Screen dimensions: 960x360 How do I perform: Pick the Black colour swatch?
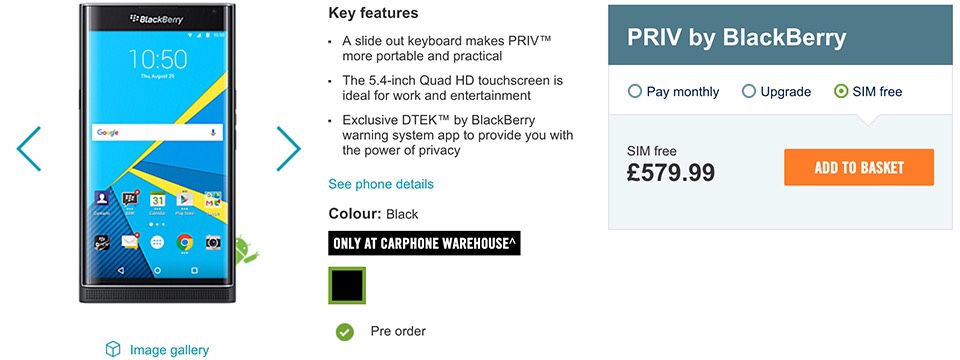[347, 285]
